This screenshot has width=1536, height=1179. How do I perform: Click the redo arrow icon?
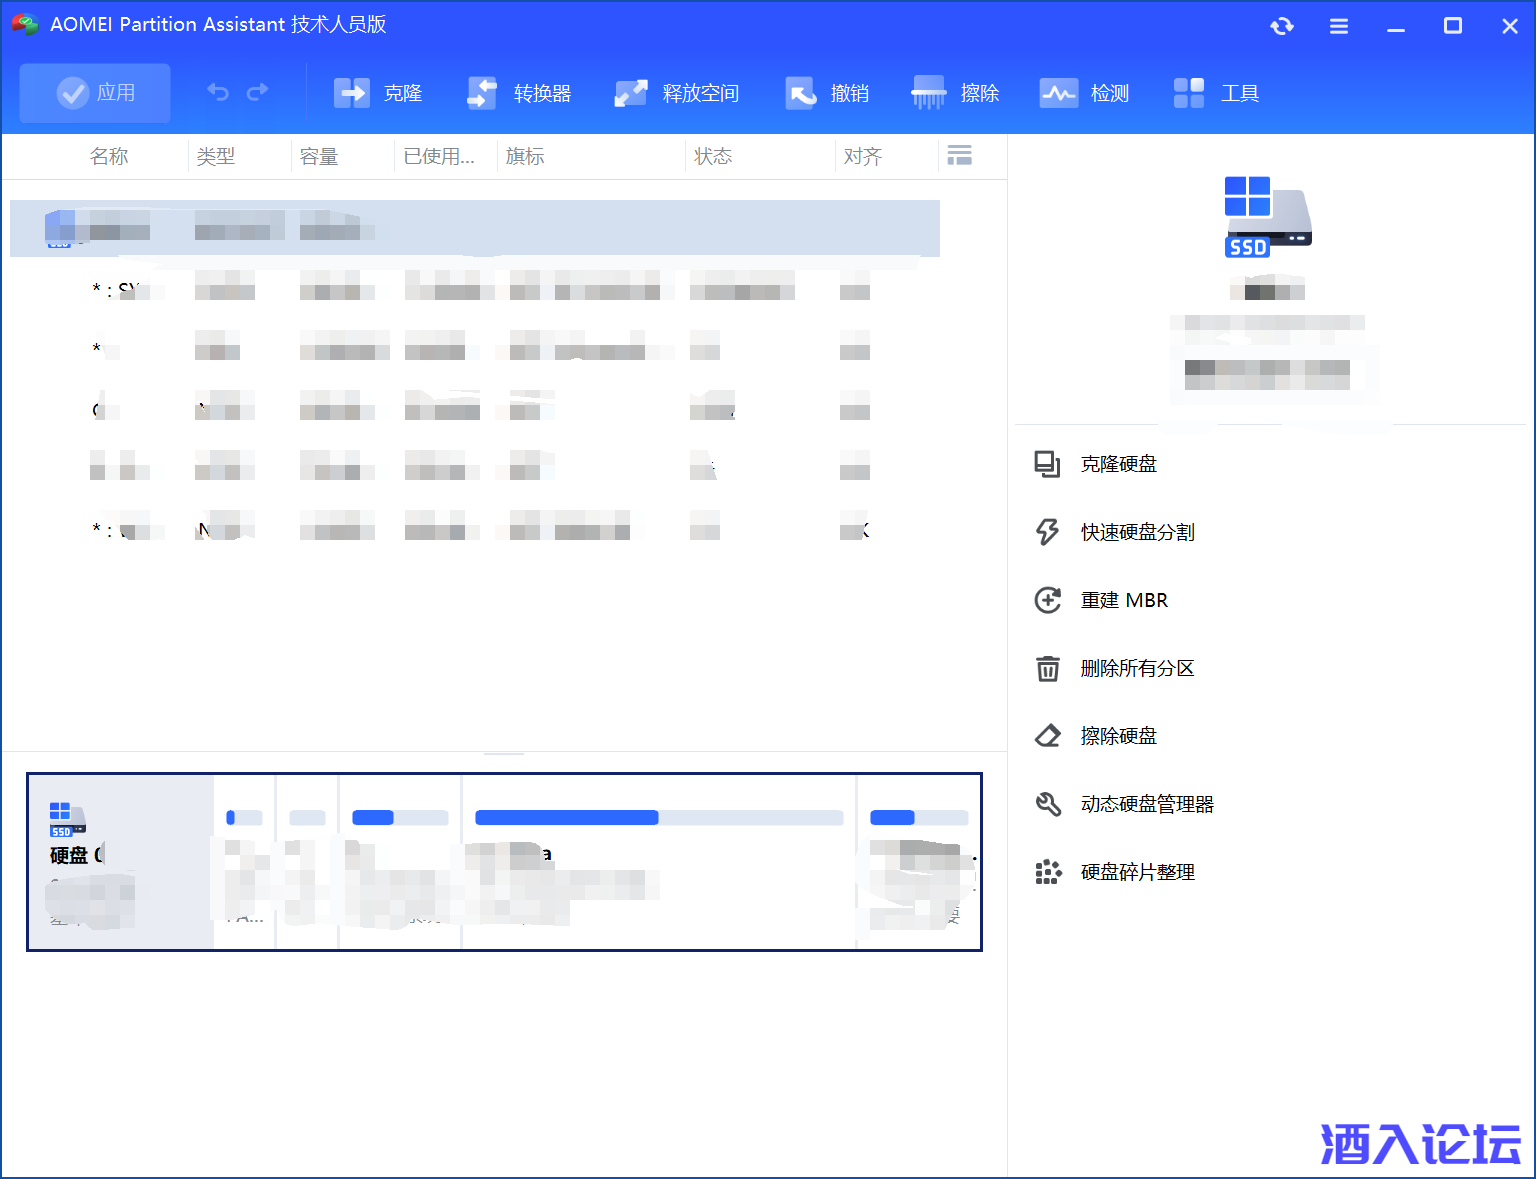click(258, 93)
